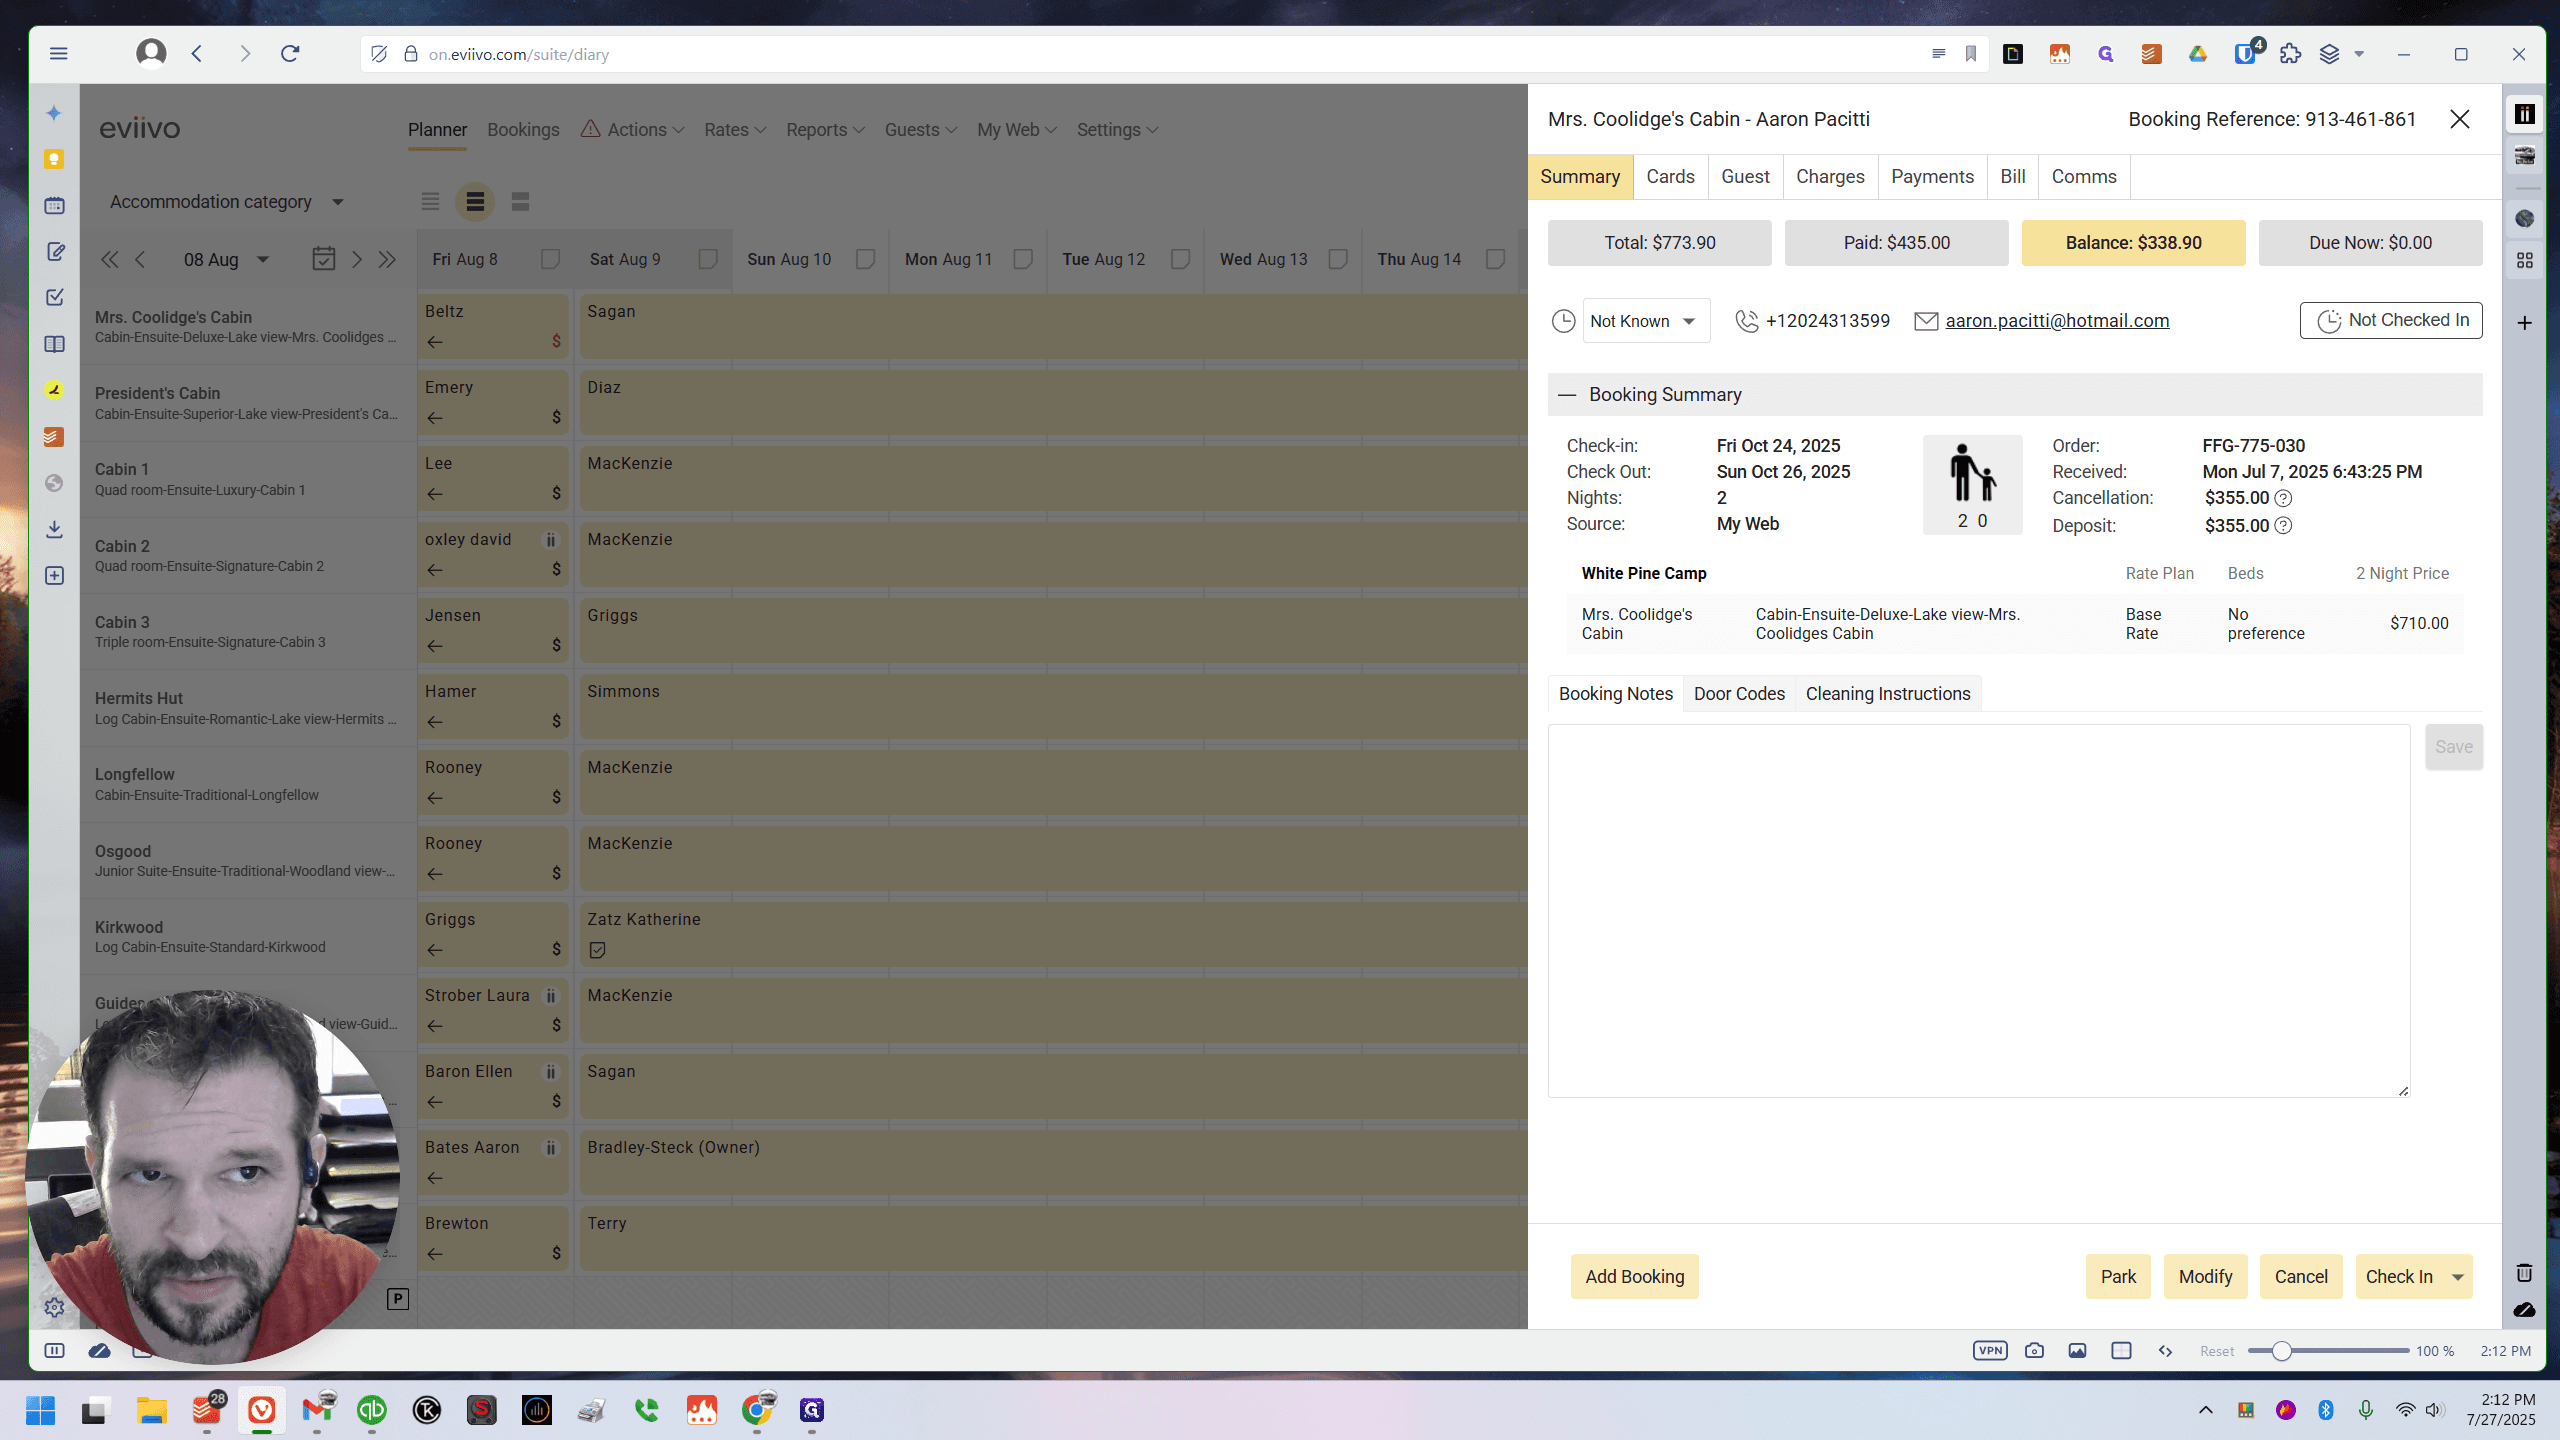Open the snapshot camera icon in status bar
This screenshot has width=2560, height=1440.
2034,1351
